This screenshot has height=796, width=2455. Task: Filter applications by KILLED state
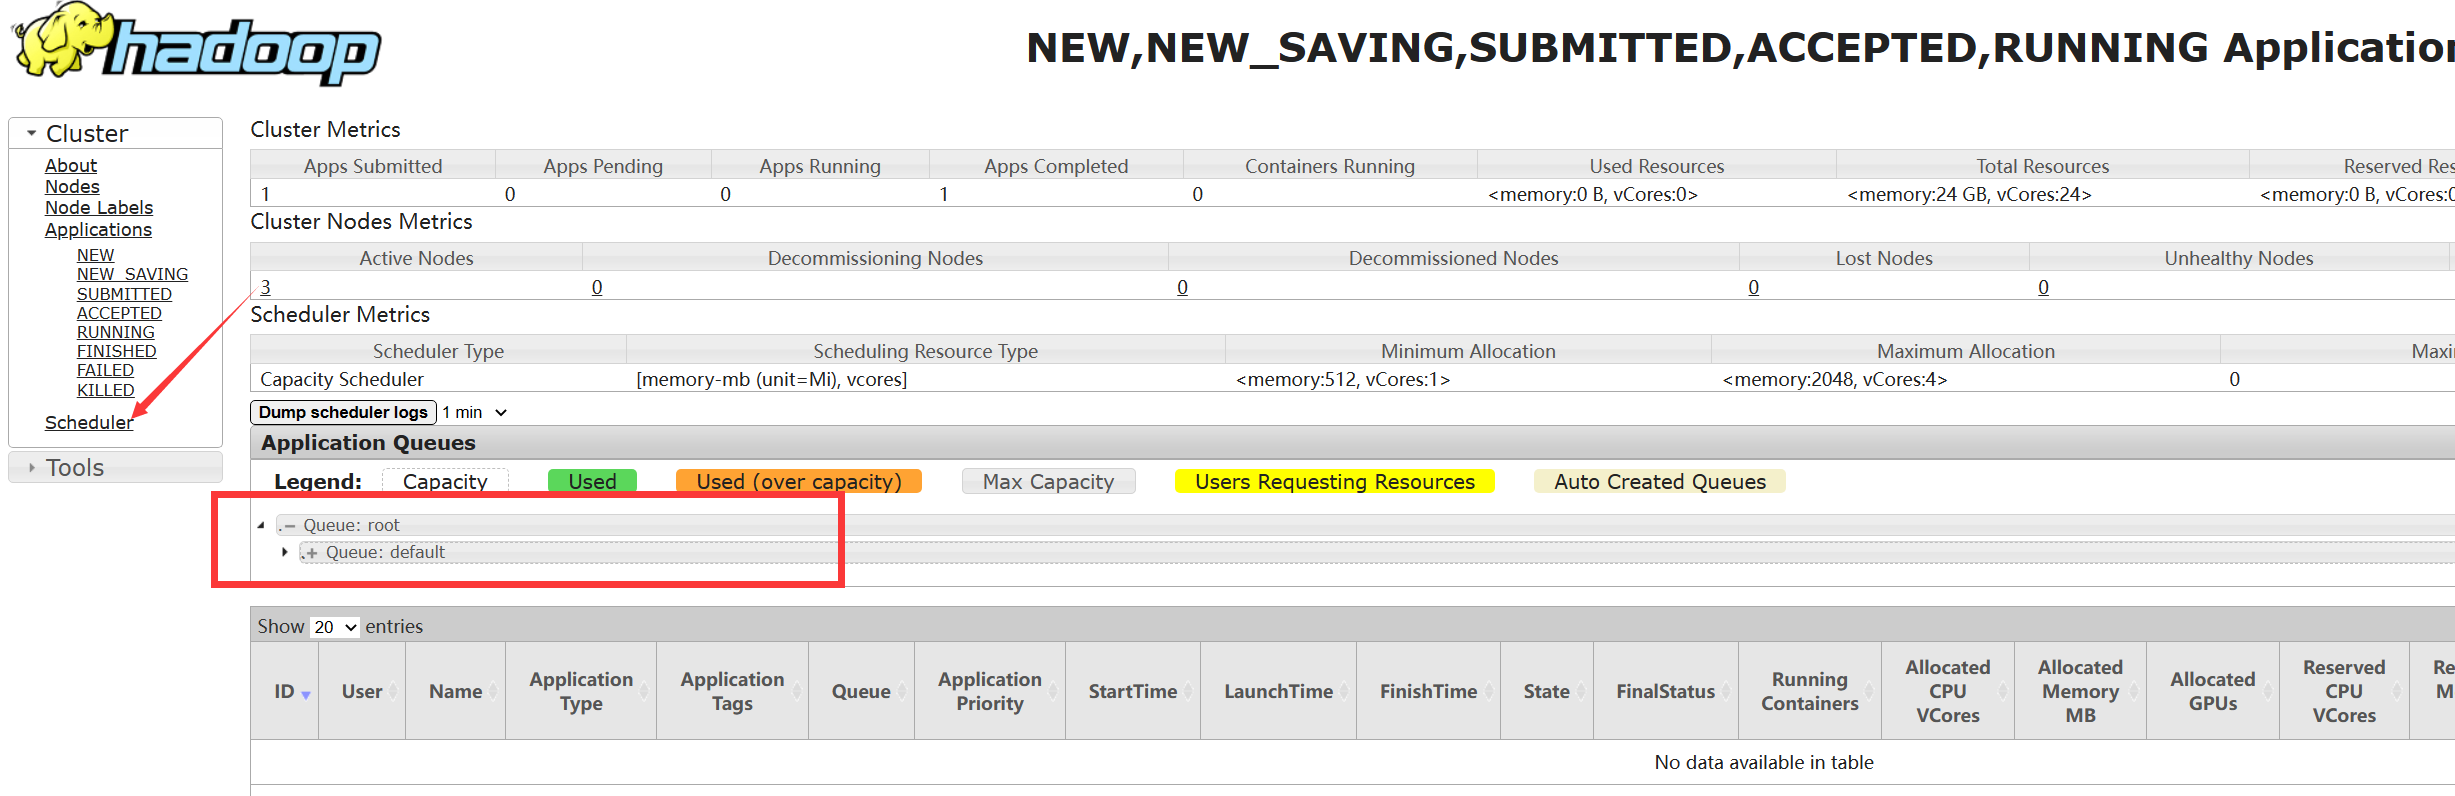tap(105, 390)
